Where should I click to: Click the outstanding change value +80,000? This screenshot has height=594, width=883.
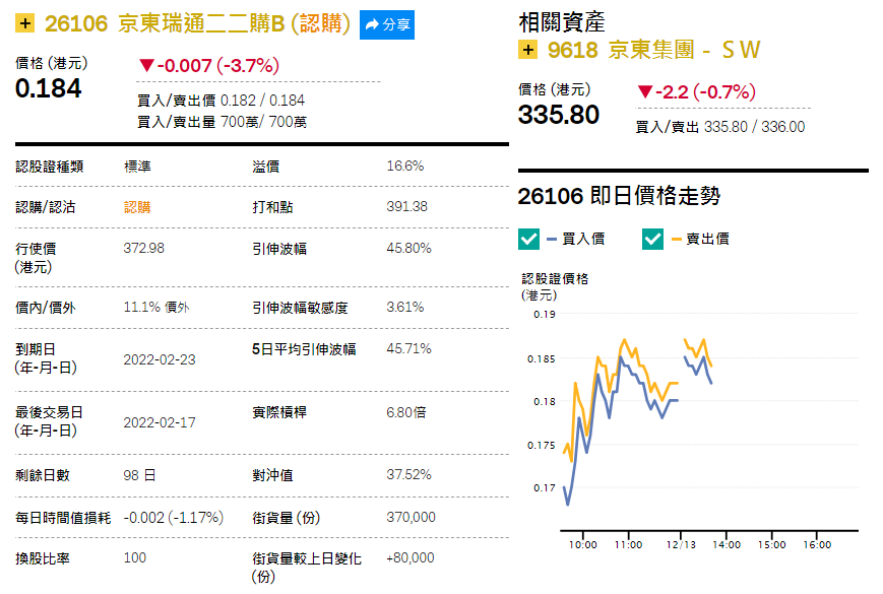click(410, 558)
